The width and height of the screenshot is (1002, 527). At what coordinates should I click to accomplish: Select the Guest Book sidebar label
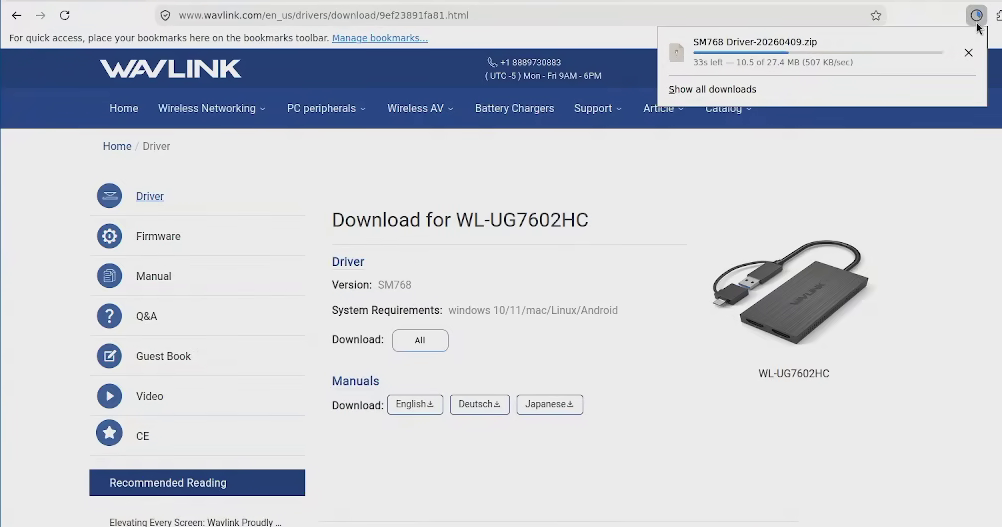point(163,356)
